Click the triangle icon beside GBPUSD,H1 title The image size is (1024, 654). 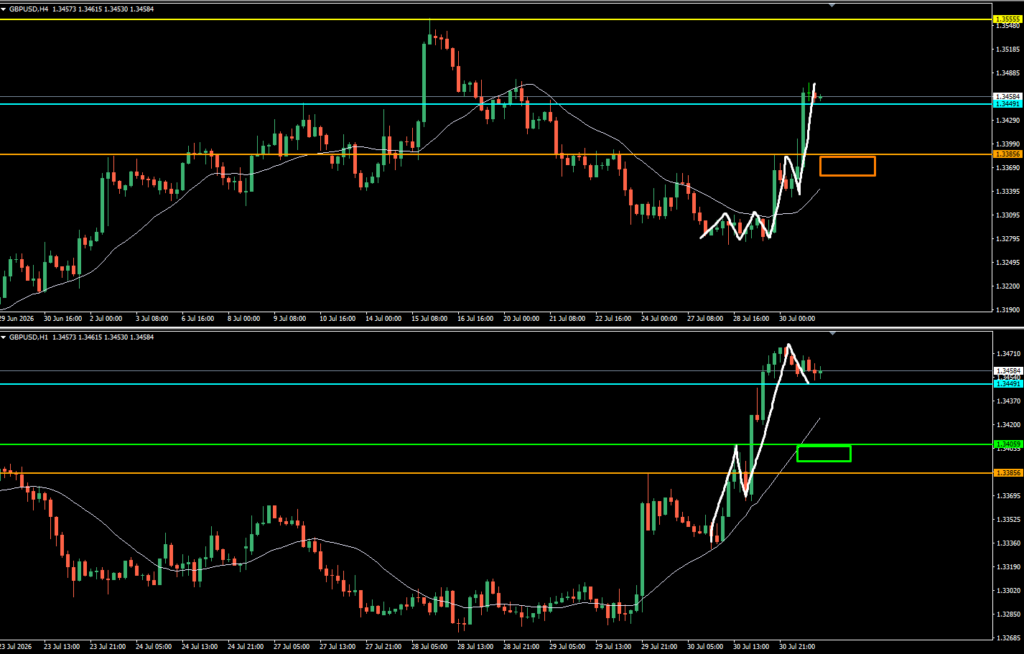[3, 337]
